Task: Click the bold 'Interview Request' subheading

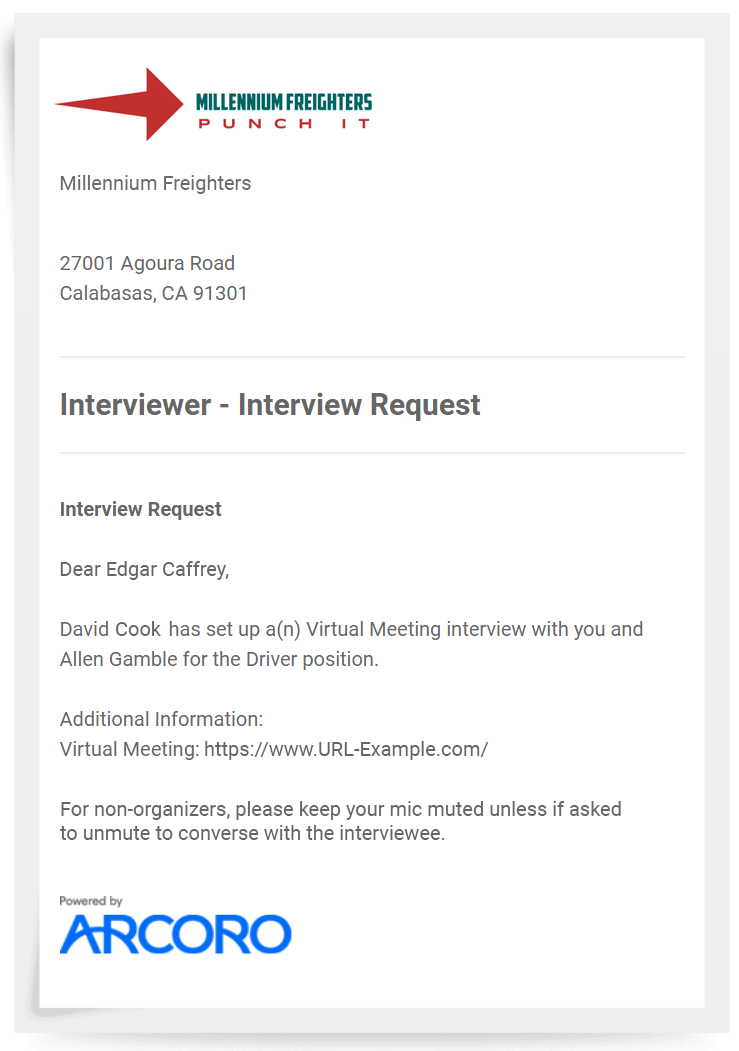Action: pos(141,509)
